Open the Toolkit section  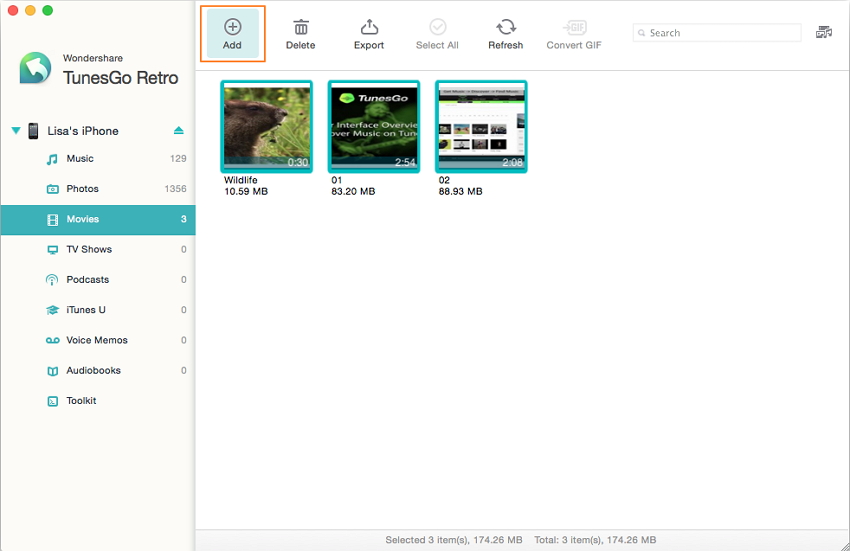(x=81, y=401)
